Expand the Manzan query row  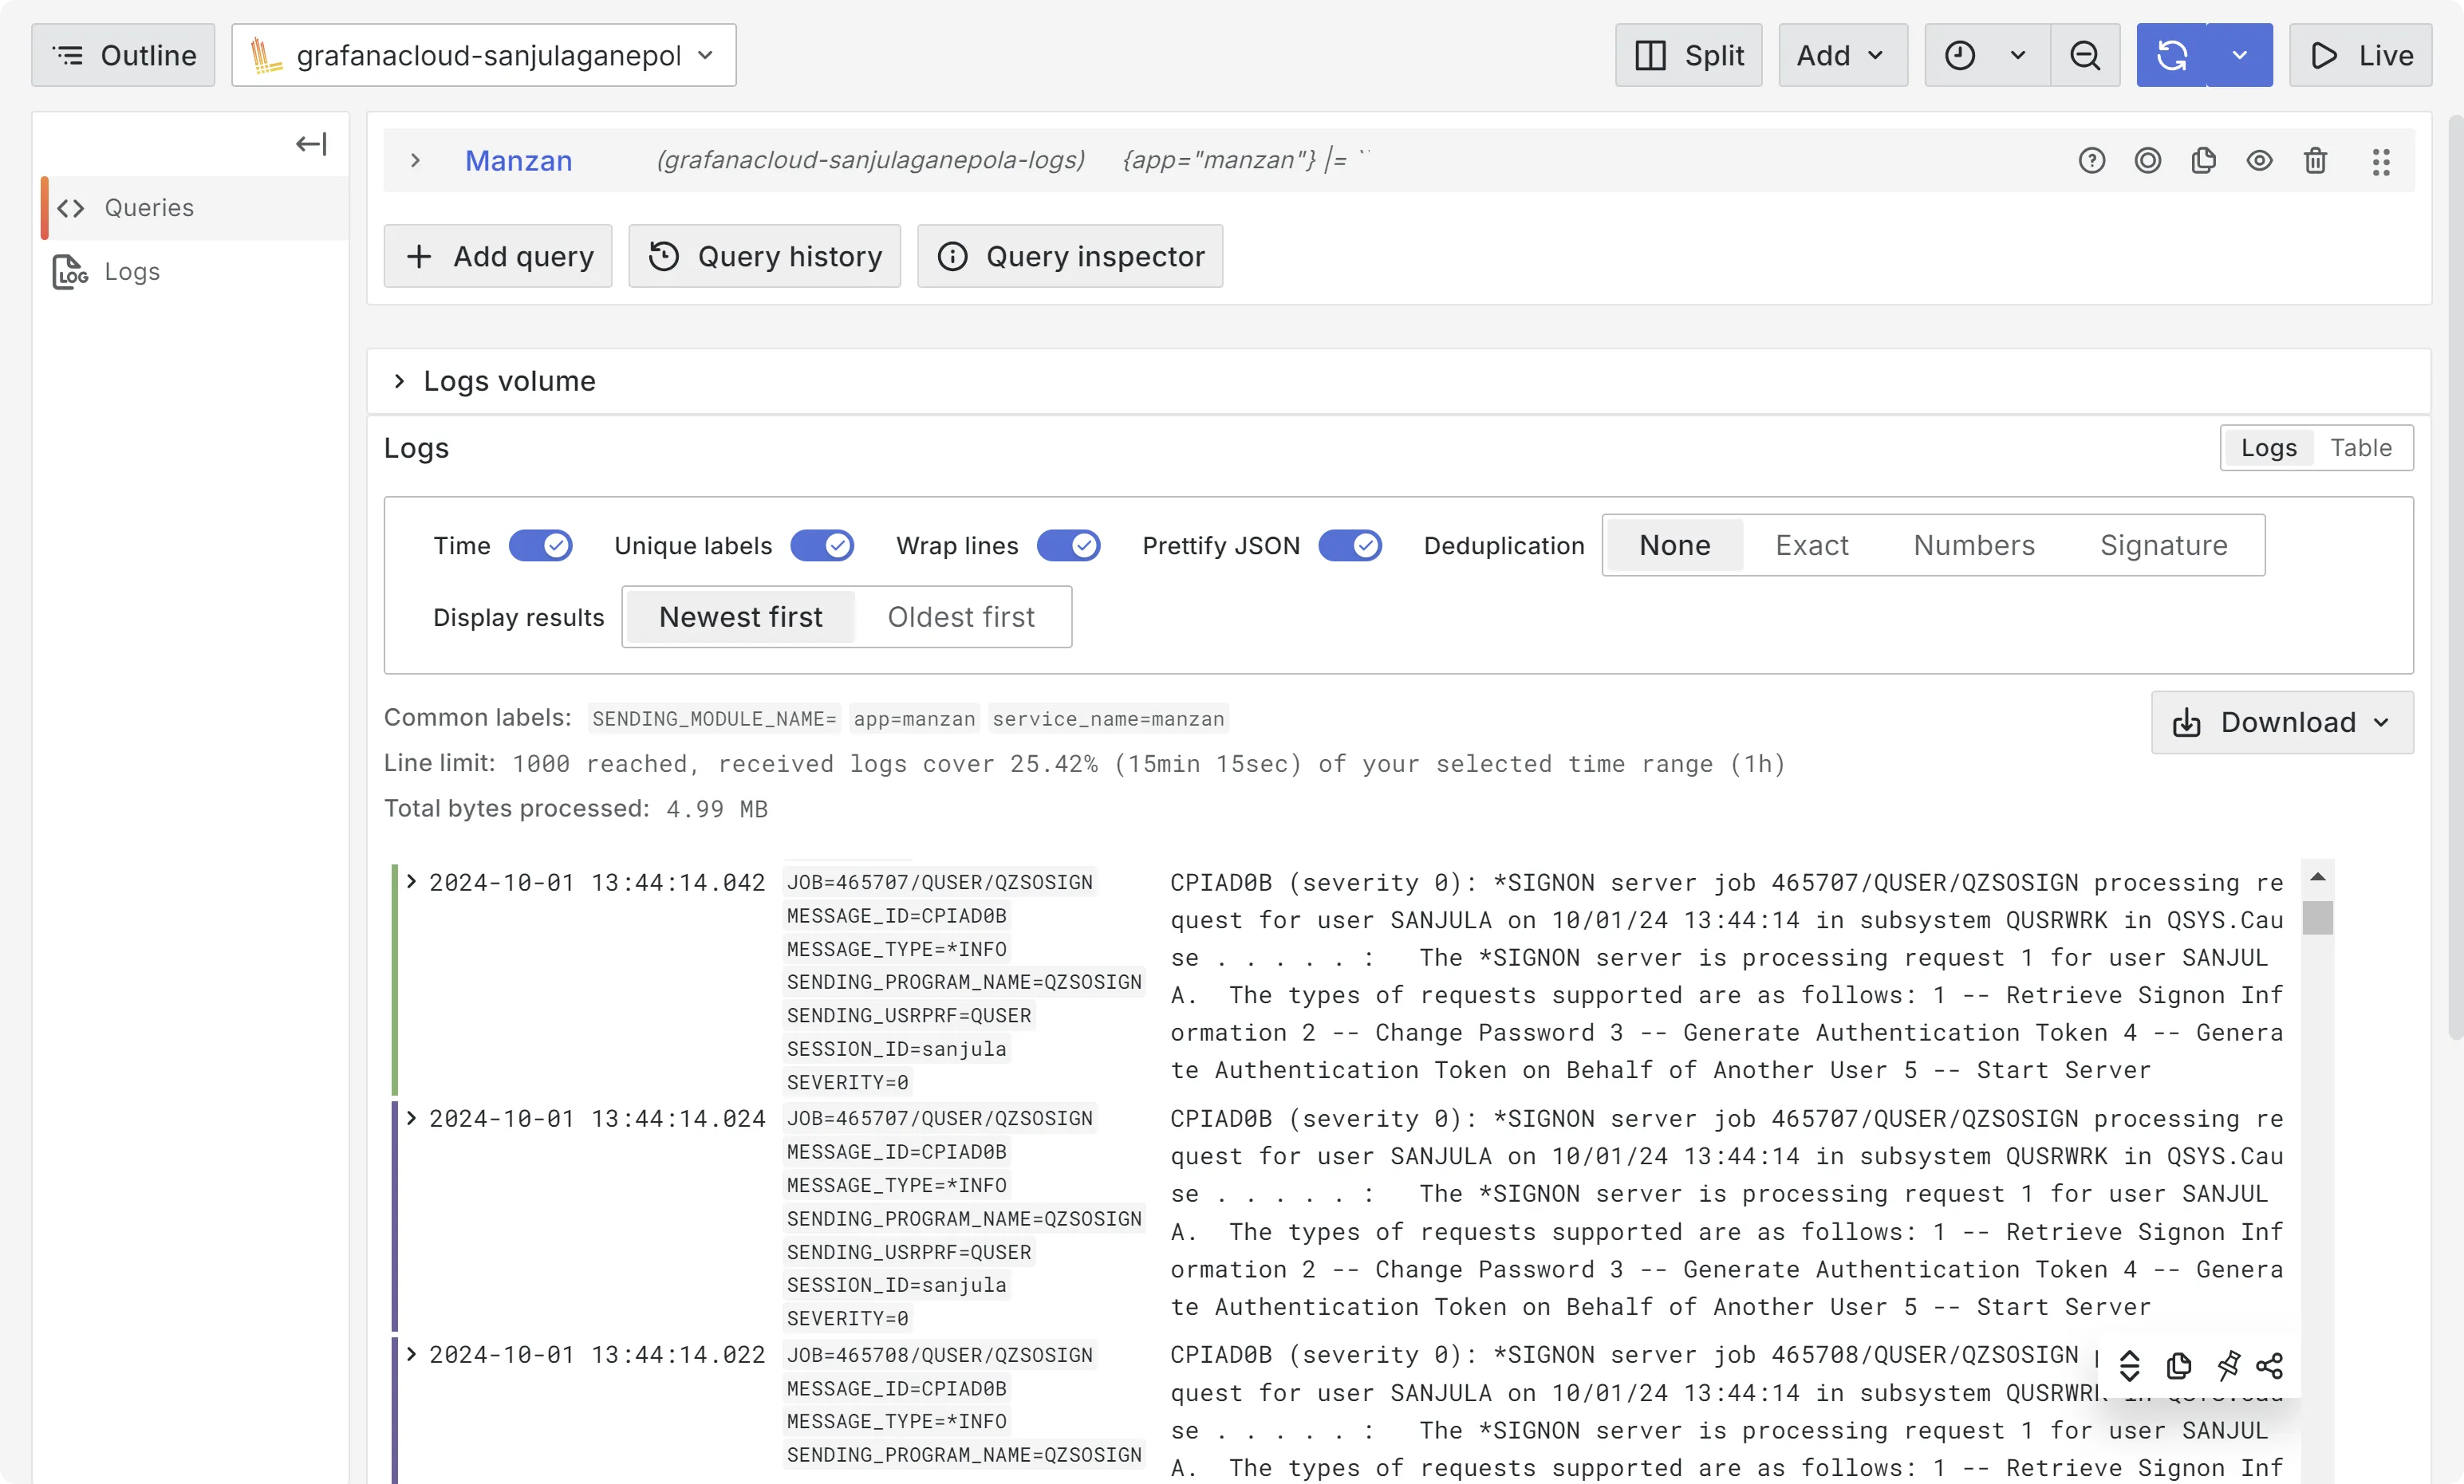coord(415,160)
